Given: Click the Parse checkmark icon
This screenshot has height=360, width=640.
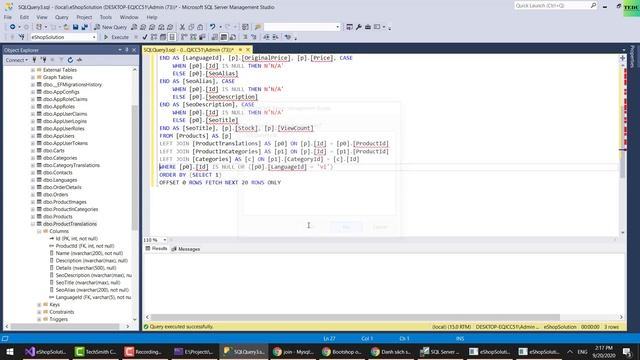Looking at the screenshot, I should (x=144, y=37).
